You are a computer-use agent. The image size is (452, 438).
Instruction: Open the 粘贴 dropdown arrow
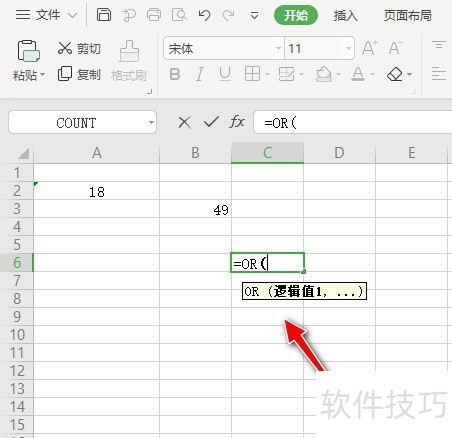(42, 75)
